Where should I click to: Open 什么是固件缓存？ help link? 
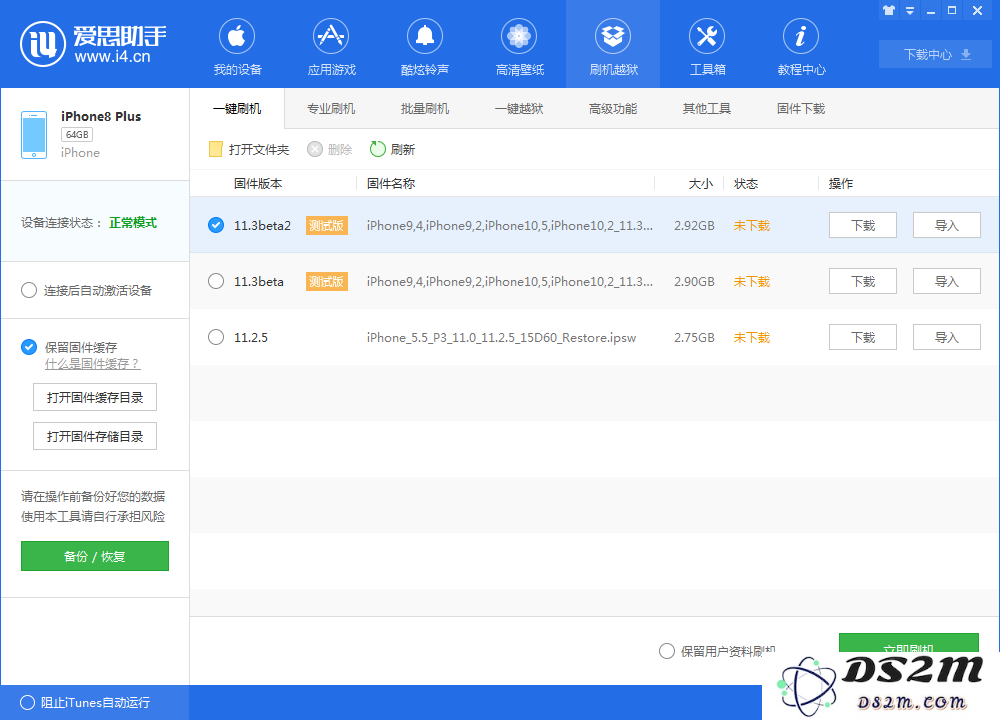[92, 364]
